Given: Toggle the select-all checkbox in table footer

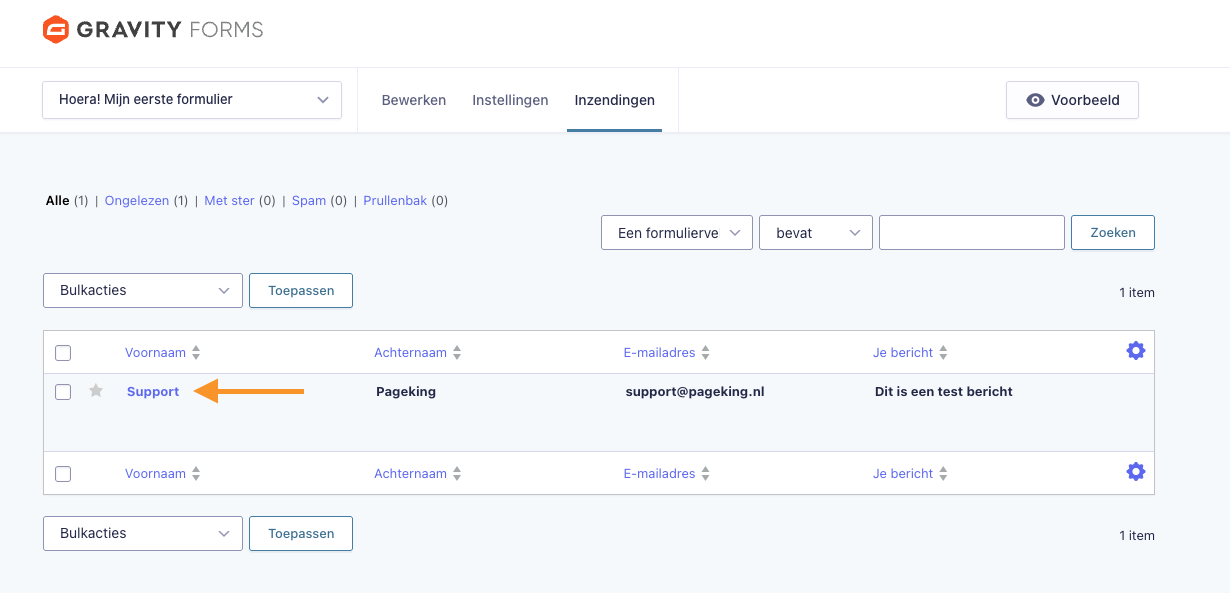Looking at the screenshot, I should (x=63, y=474).
